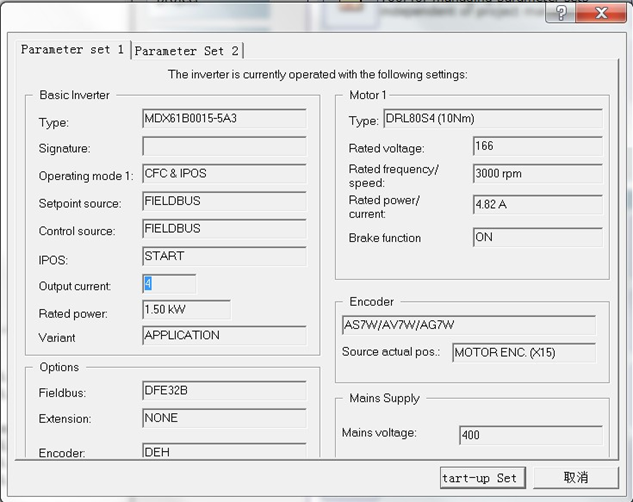Close the dialog with the X button
Image resolution: width=633 pixels, height=502 pixels.
pyautogui.click(x=603, y=13)
